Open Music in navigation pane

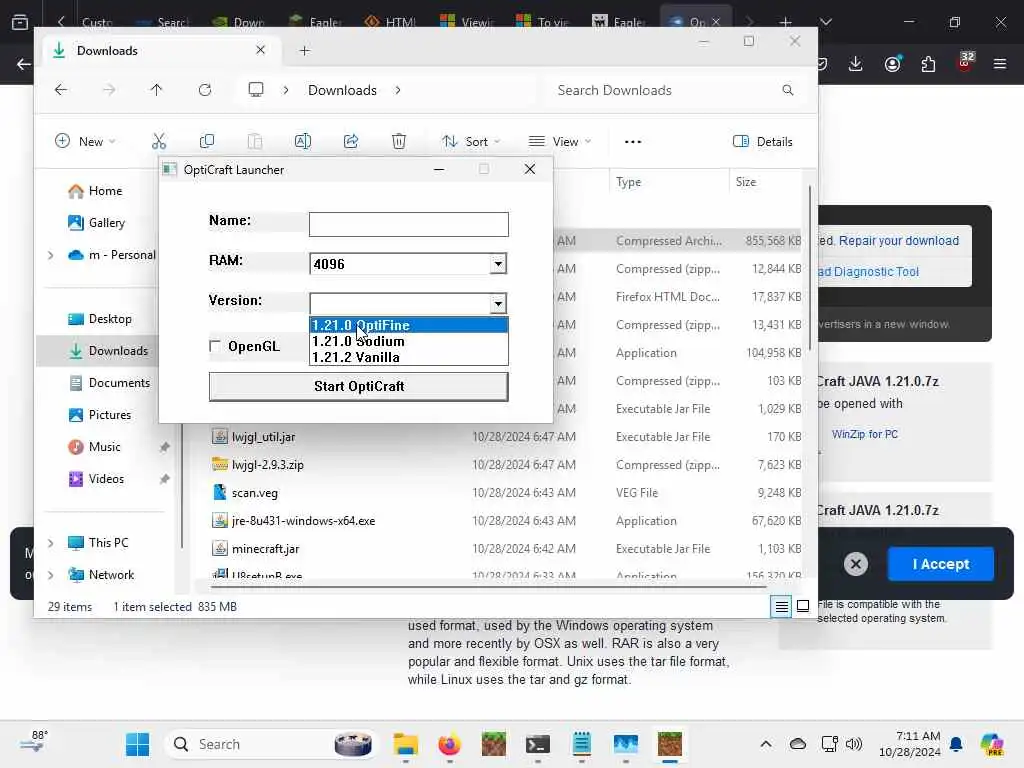pos(94,447)
